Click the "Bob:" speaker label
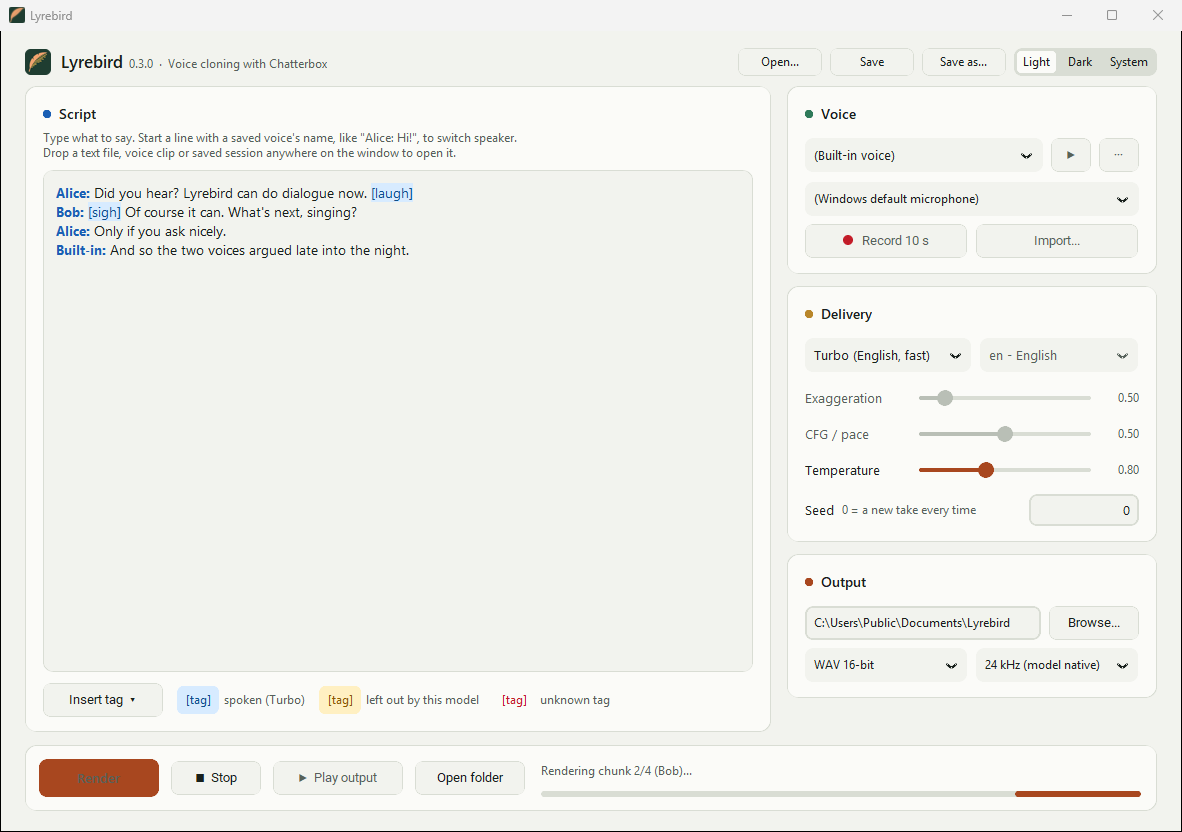 tap(70, 213)
